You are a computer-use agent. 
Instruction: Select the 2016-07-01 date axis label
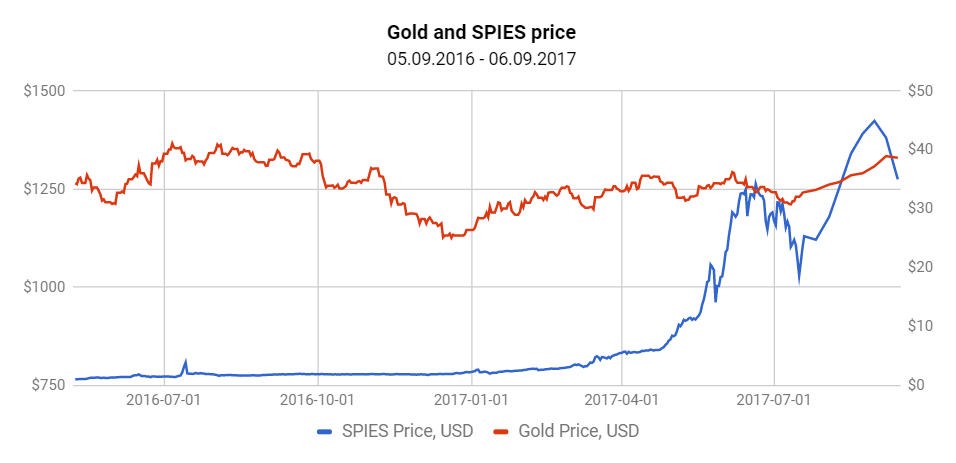[164, 401]
